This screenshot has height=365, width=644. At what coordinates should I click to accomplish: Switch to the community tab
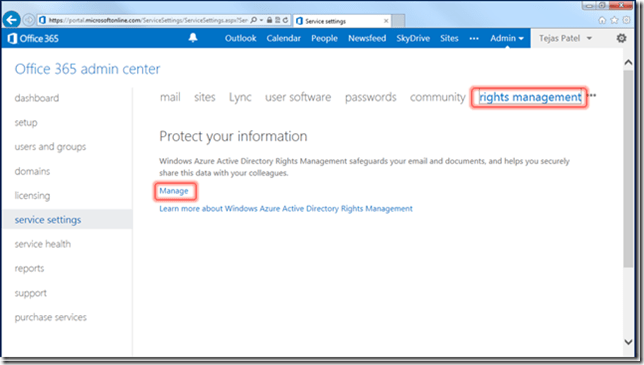(437, 97)
